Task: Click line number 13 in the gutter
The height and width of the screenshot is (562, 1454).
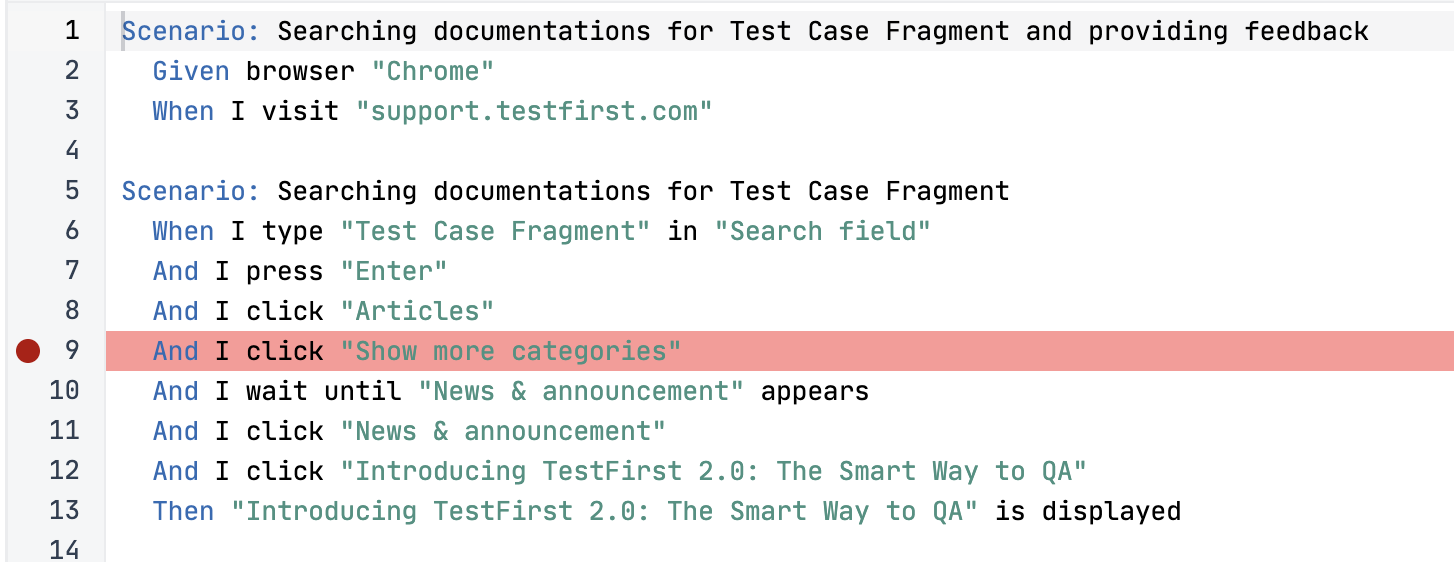Action: click(x=64, y=511)
